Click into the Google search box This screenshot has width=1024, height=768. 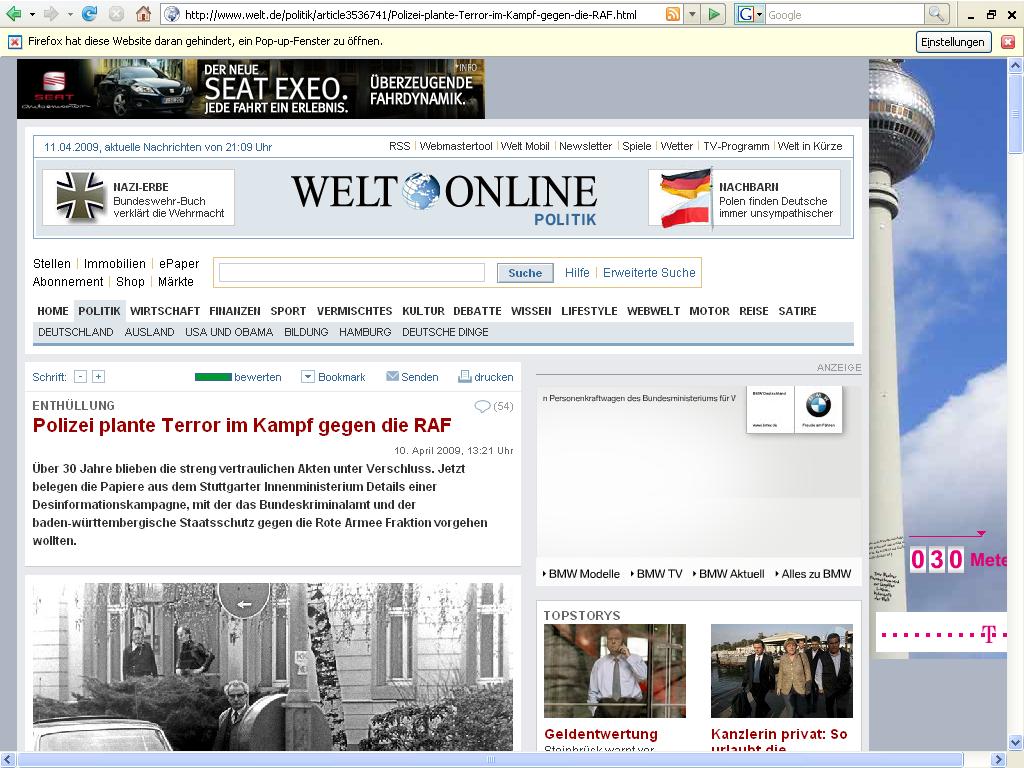[844, 14]
